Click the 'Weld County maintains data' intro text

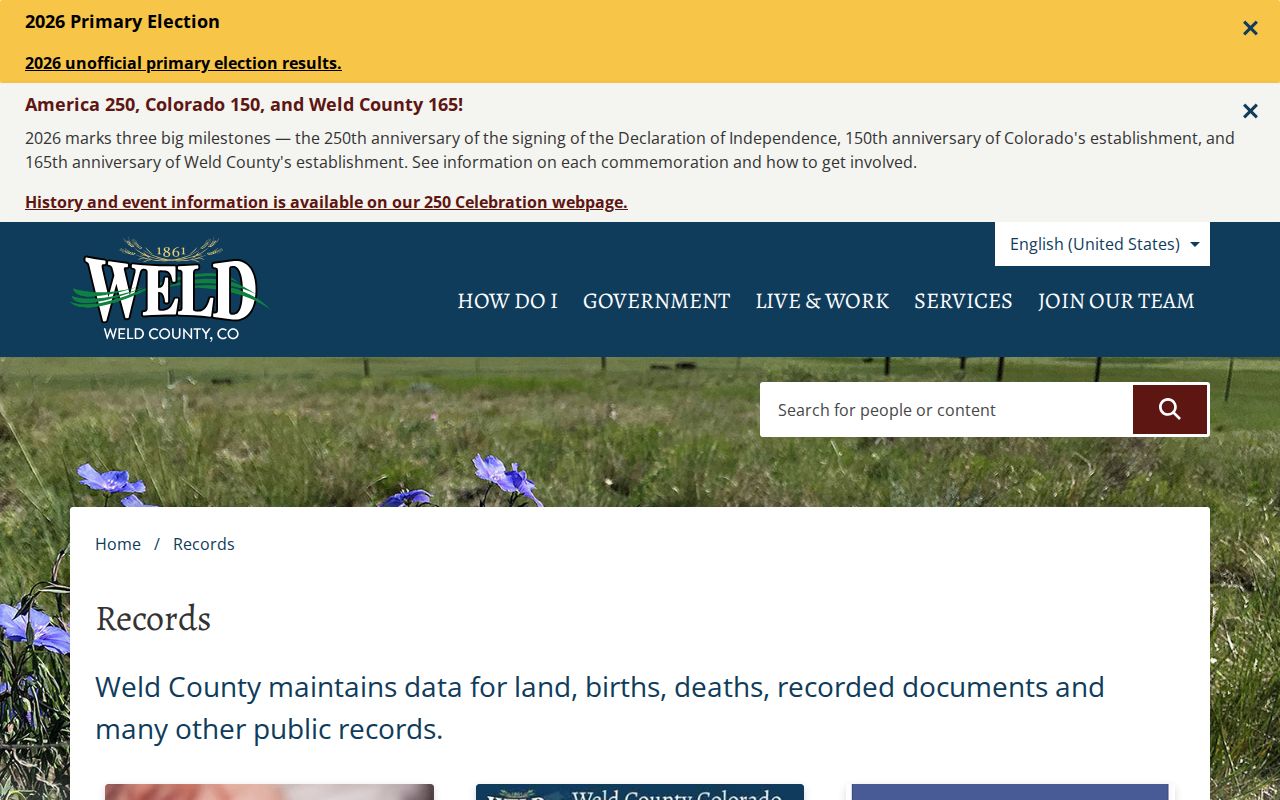click(600, 708)
